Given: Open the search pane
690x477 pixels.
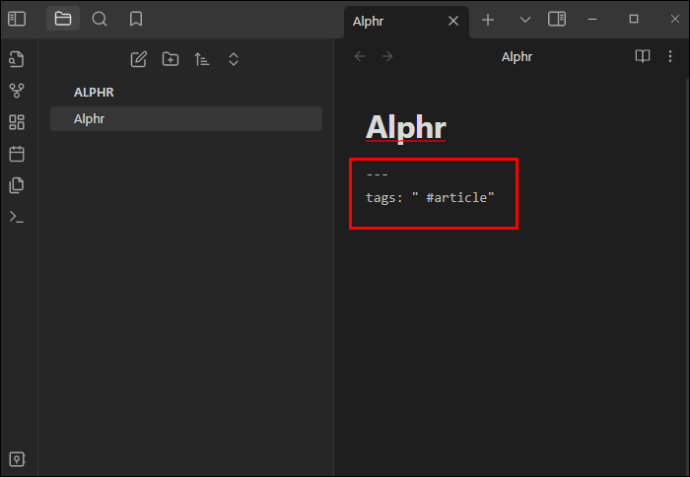Looking at the screenshot, I should tap(99, 19).
